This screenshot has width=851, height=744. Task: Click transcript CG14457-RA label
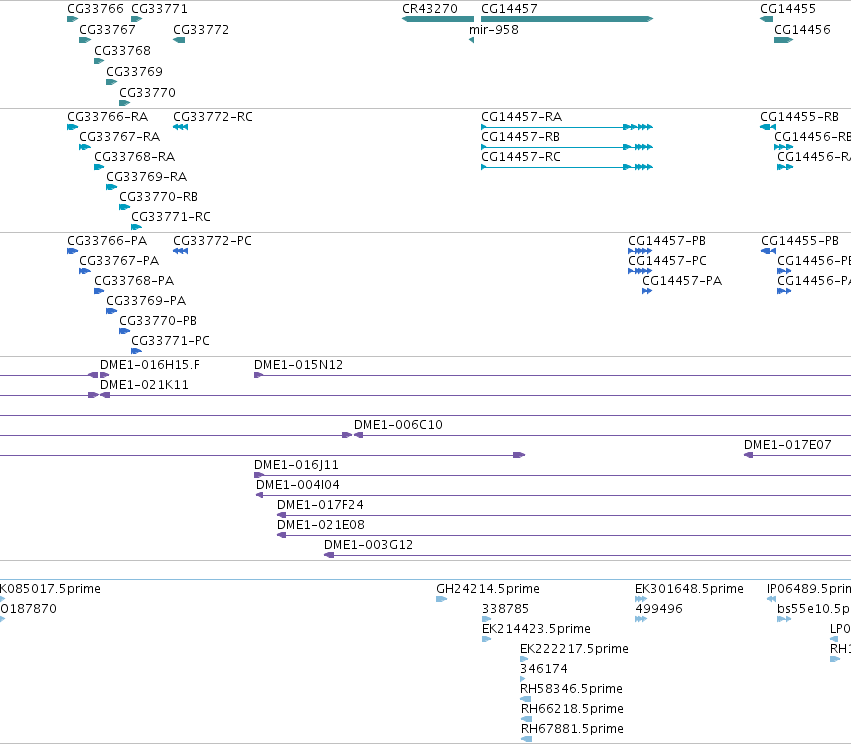click(x=522, y=117)
